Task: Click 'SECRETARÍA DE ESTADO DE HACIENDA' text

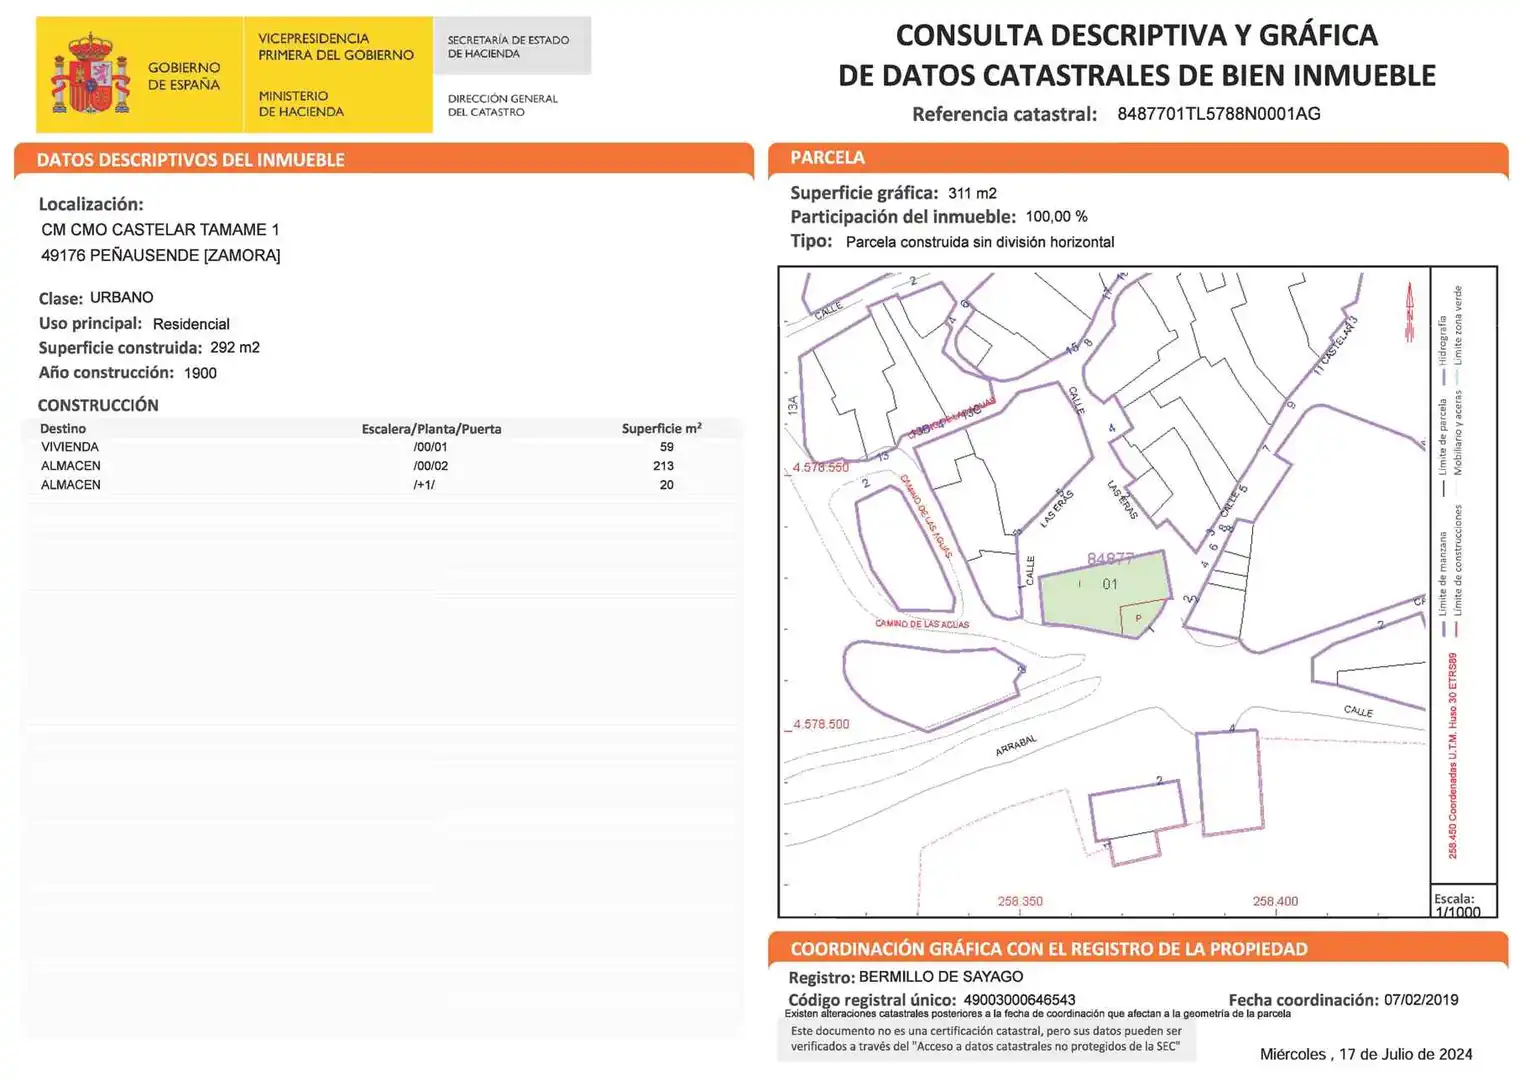Action: (x=508, y=47)
